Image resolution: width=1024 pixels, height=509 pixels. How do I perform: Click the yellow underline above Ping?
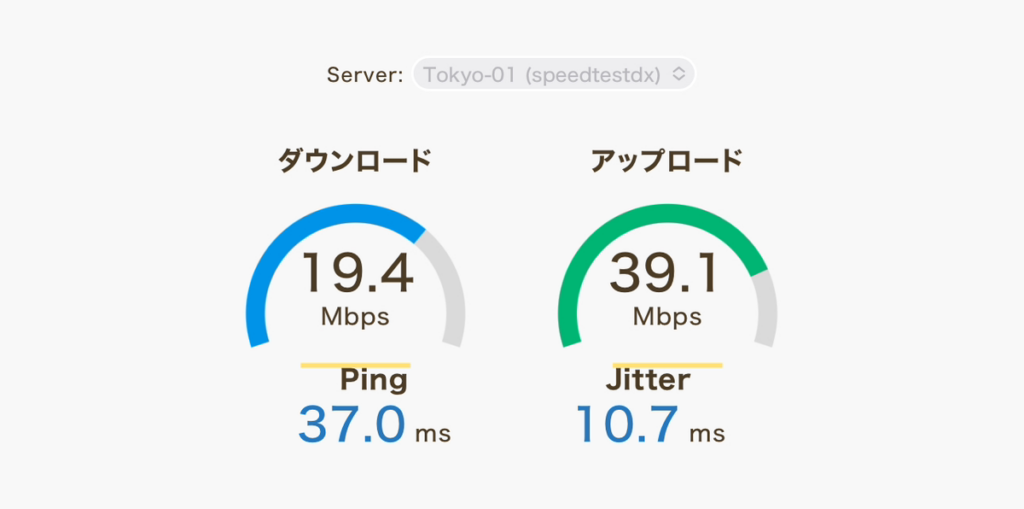[355, 365]
